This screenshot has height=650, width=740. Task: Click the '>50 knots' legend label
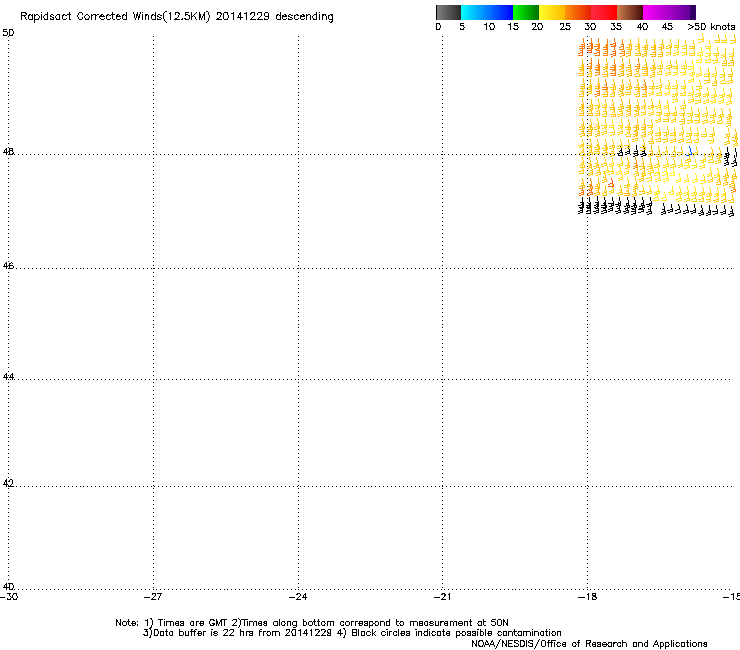pyautogui.click(x=711, y=27)
